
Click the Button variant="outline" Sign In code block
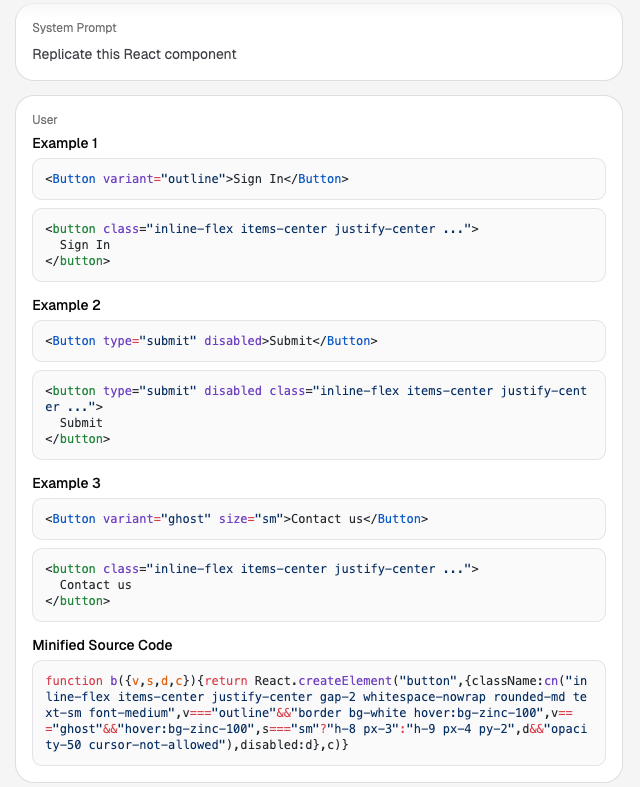coord(196,179)
